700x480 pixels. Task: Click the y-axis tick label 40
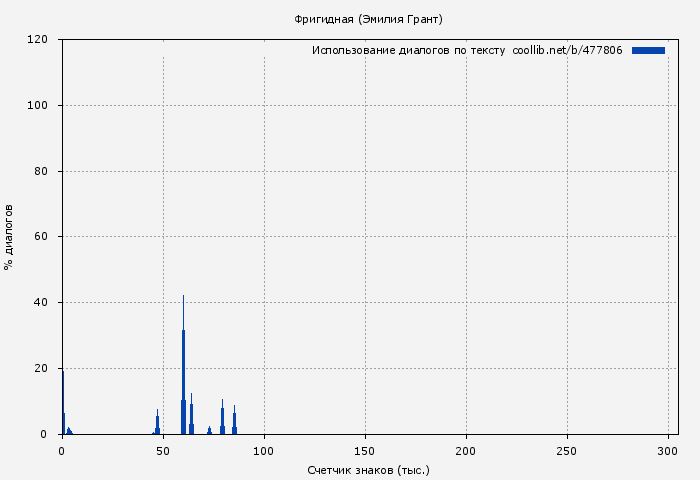(x=42, y=303)
